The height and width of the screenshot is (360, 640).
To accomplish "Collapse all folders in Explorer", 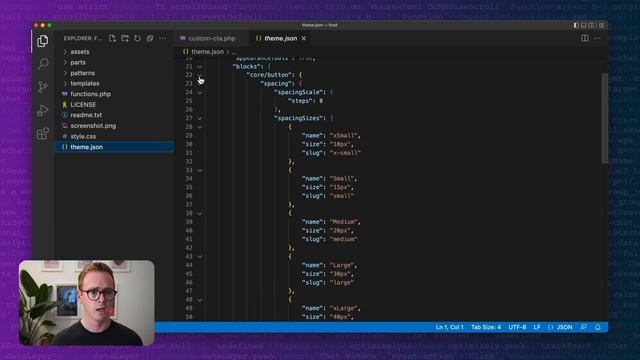I will pyautogui.click(x=150, y=38).
